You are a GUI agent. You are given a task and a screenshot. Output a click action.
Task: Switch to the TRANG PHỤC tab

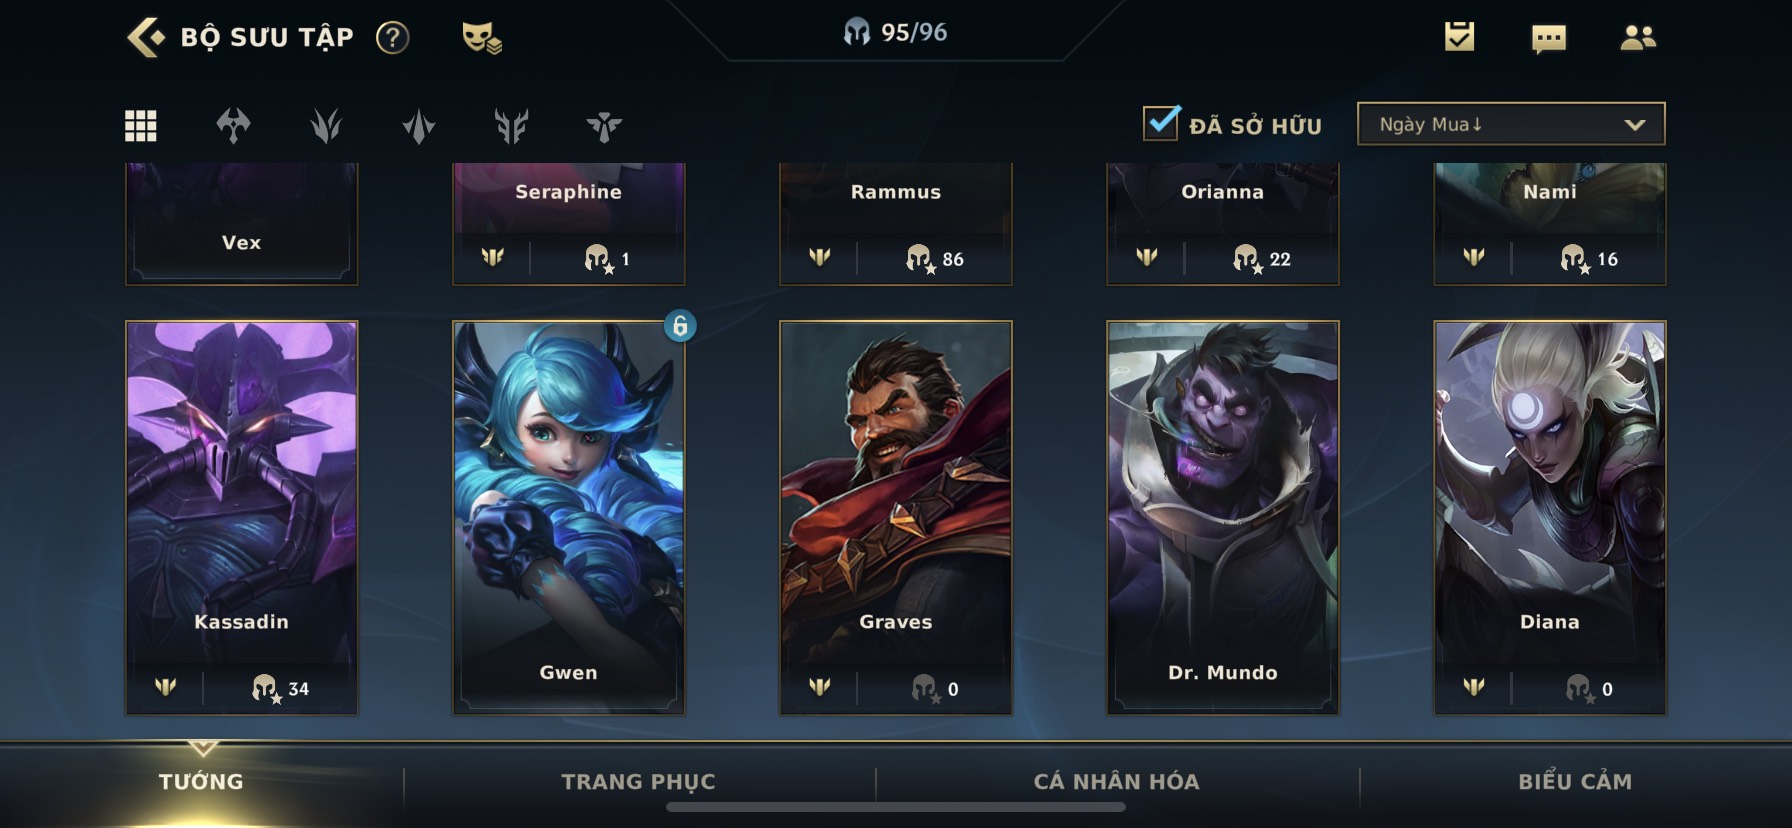pyautogui.click(x=638, y=782)
